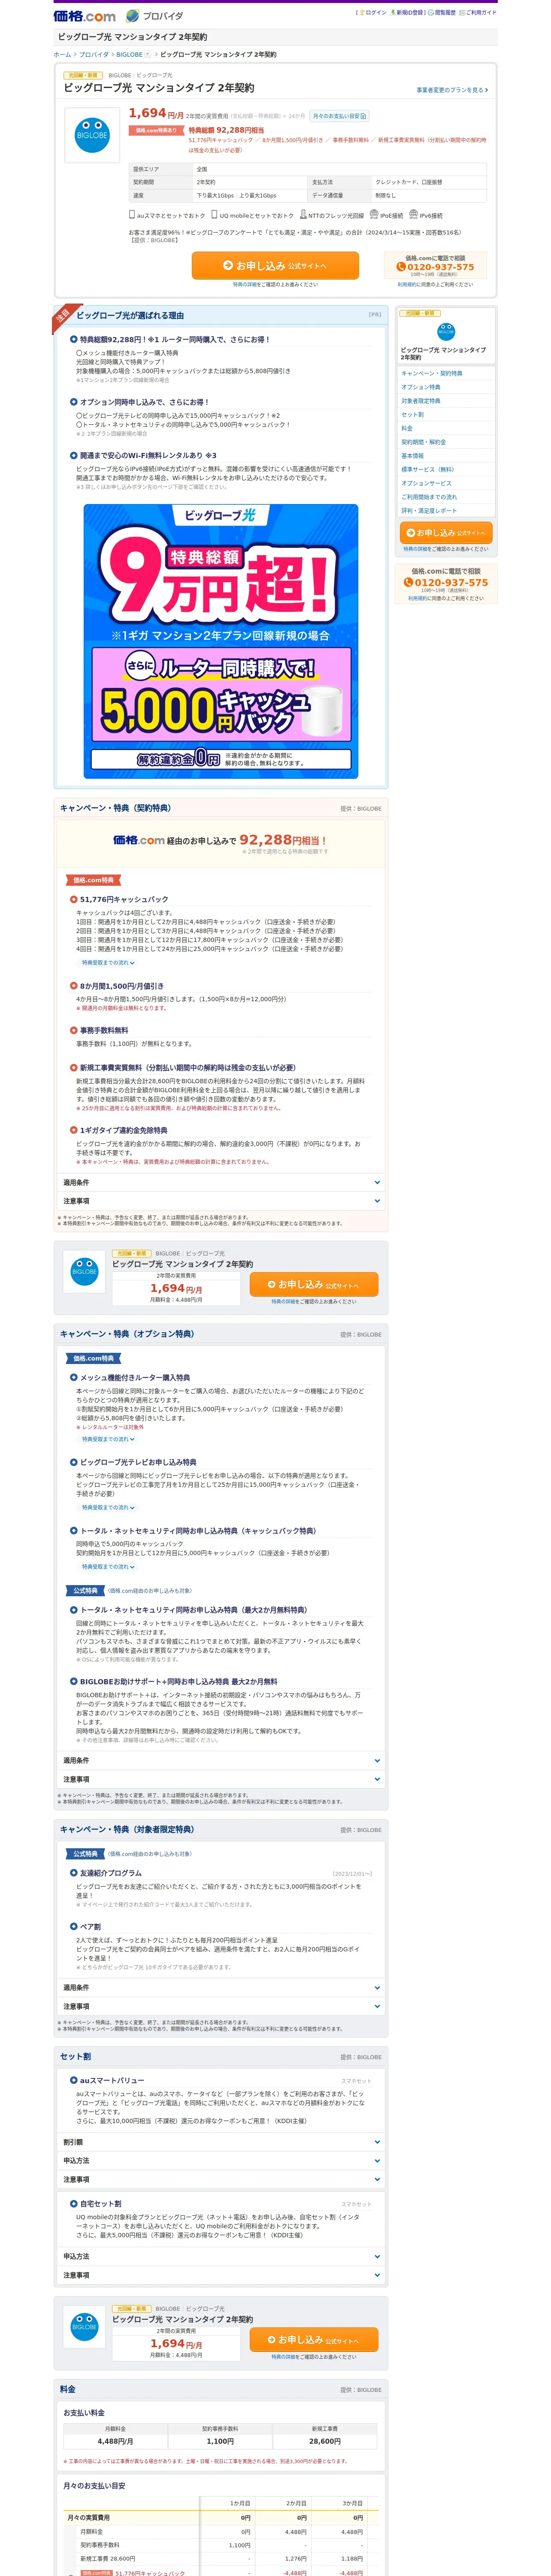
Task: Click sidebar orange お申し込み button
Action: pyautogui.click(x=446, y=533)
